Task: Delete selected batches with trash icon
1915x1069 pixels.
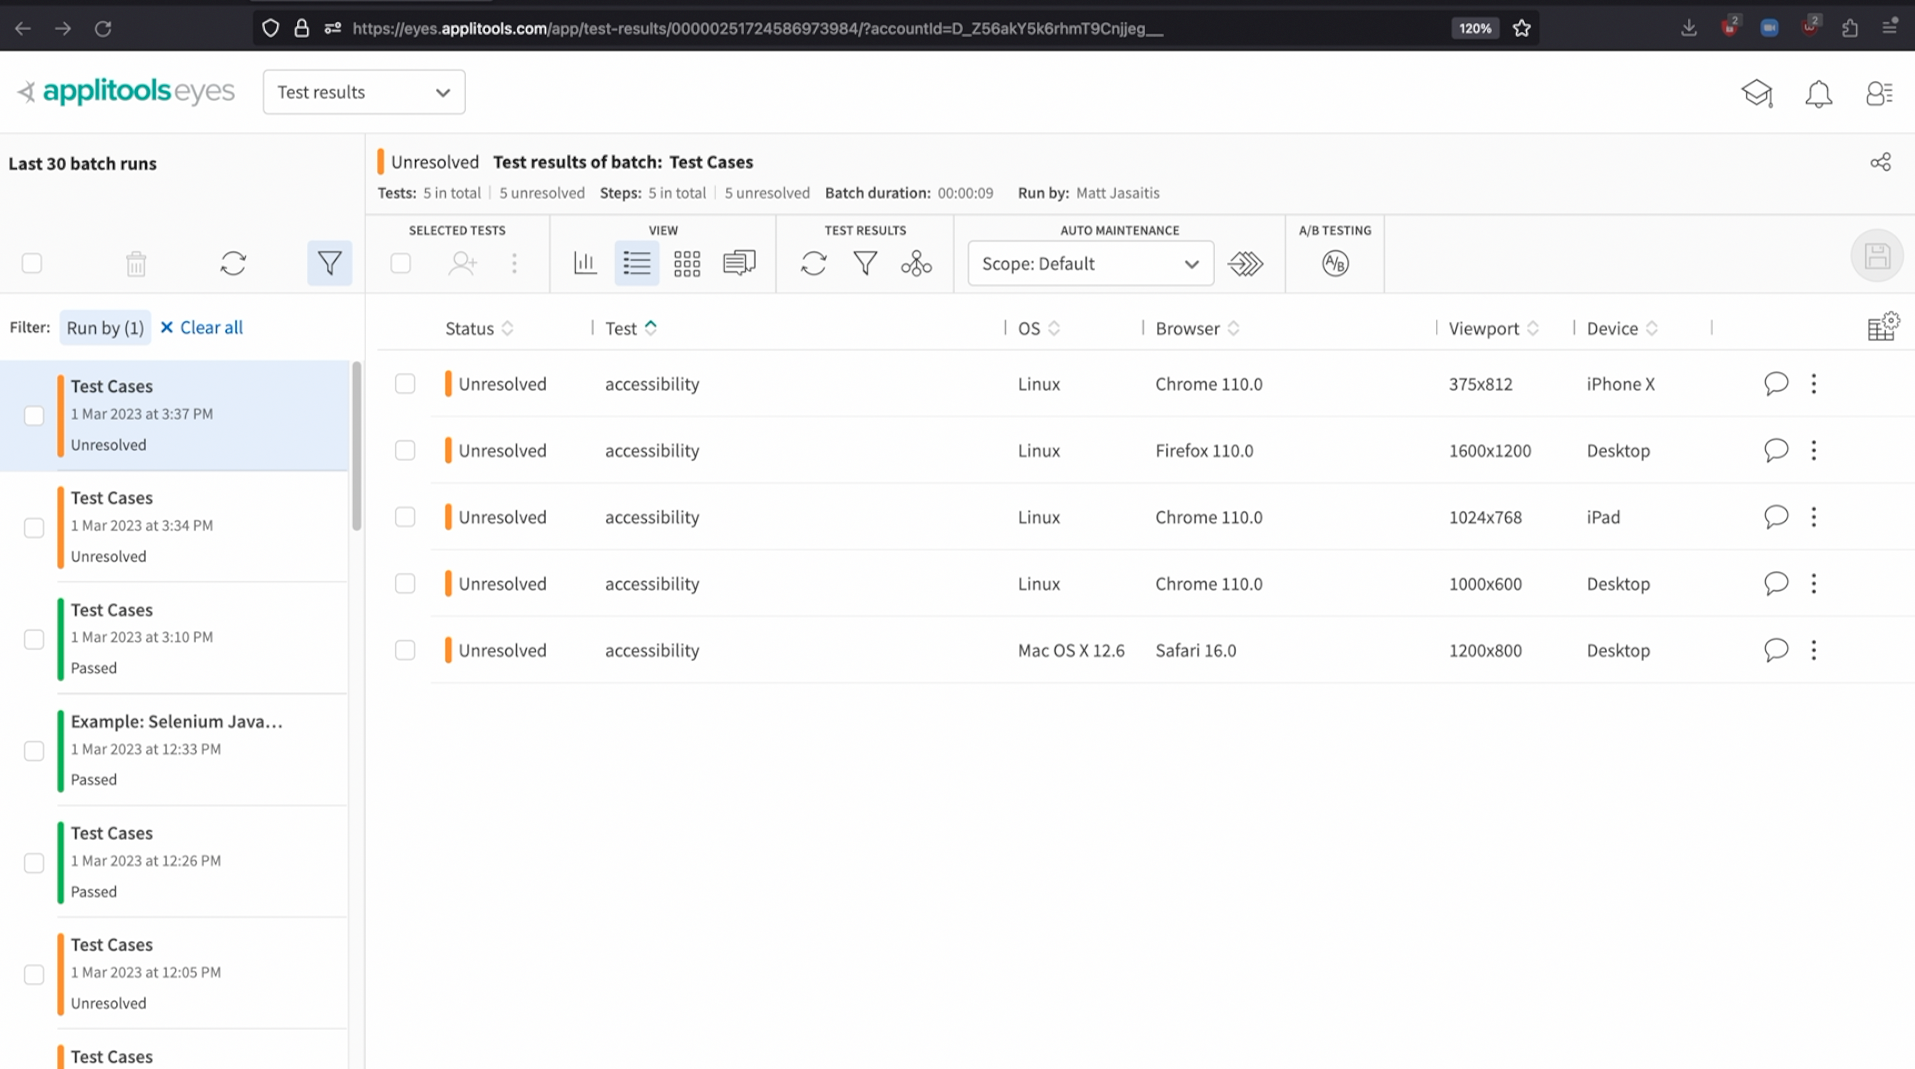Action: coord(136,263)
